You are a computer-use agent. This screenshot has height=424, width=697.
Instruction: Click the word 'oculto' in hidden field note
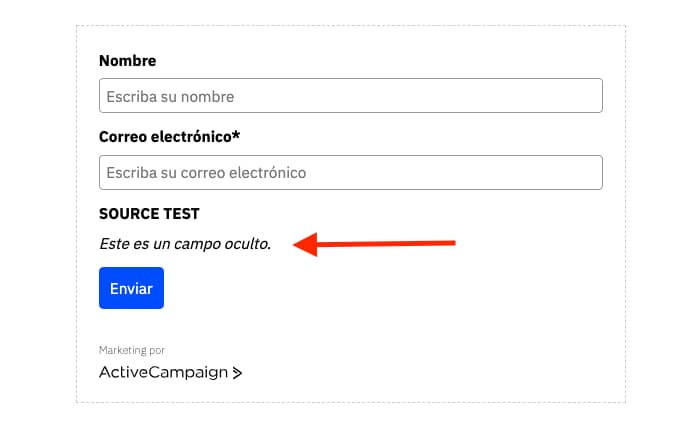coord(246,244)
